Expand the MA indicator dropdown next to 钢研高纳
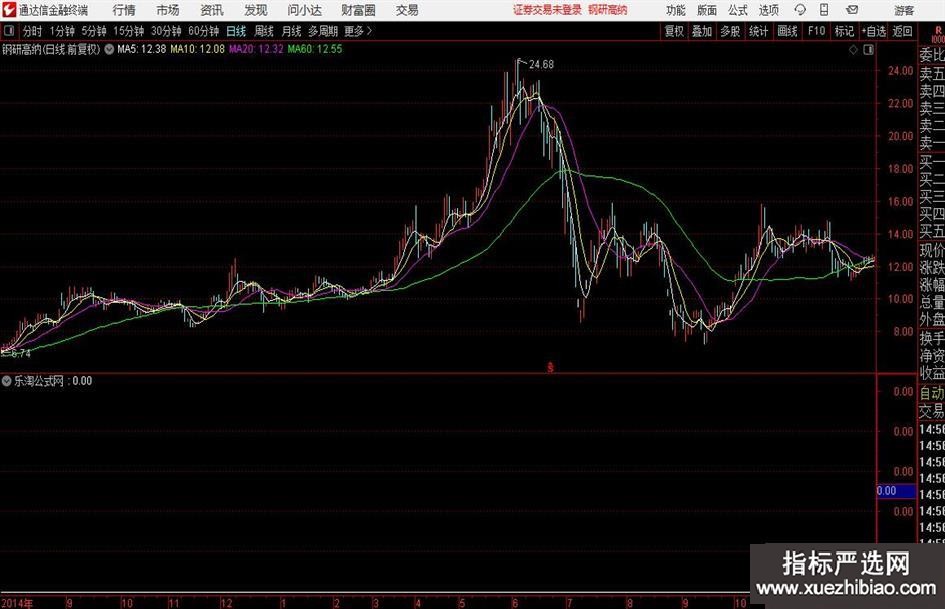Screen dimensions: 945x609 tap(108, 48)
